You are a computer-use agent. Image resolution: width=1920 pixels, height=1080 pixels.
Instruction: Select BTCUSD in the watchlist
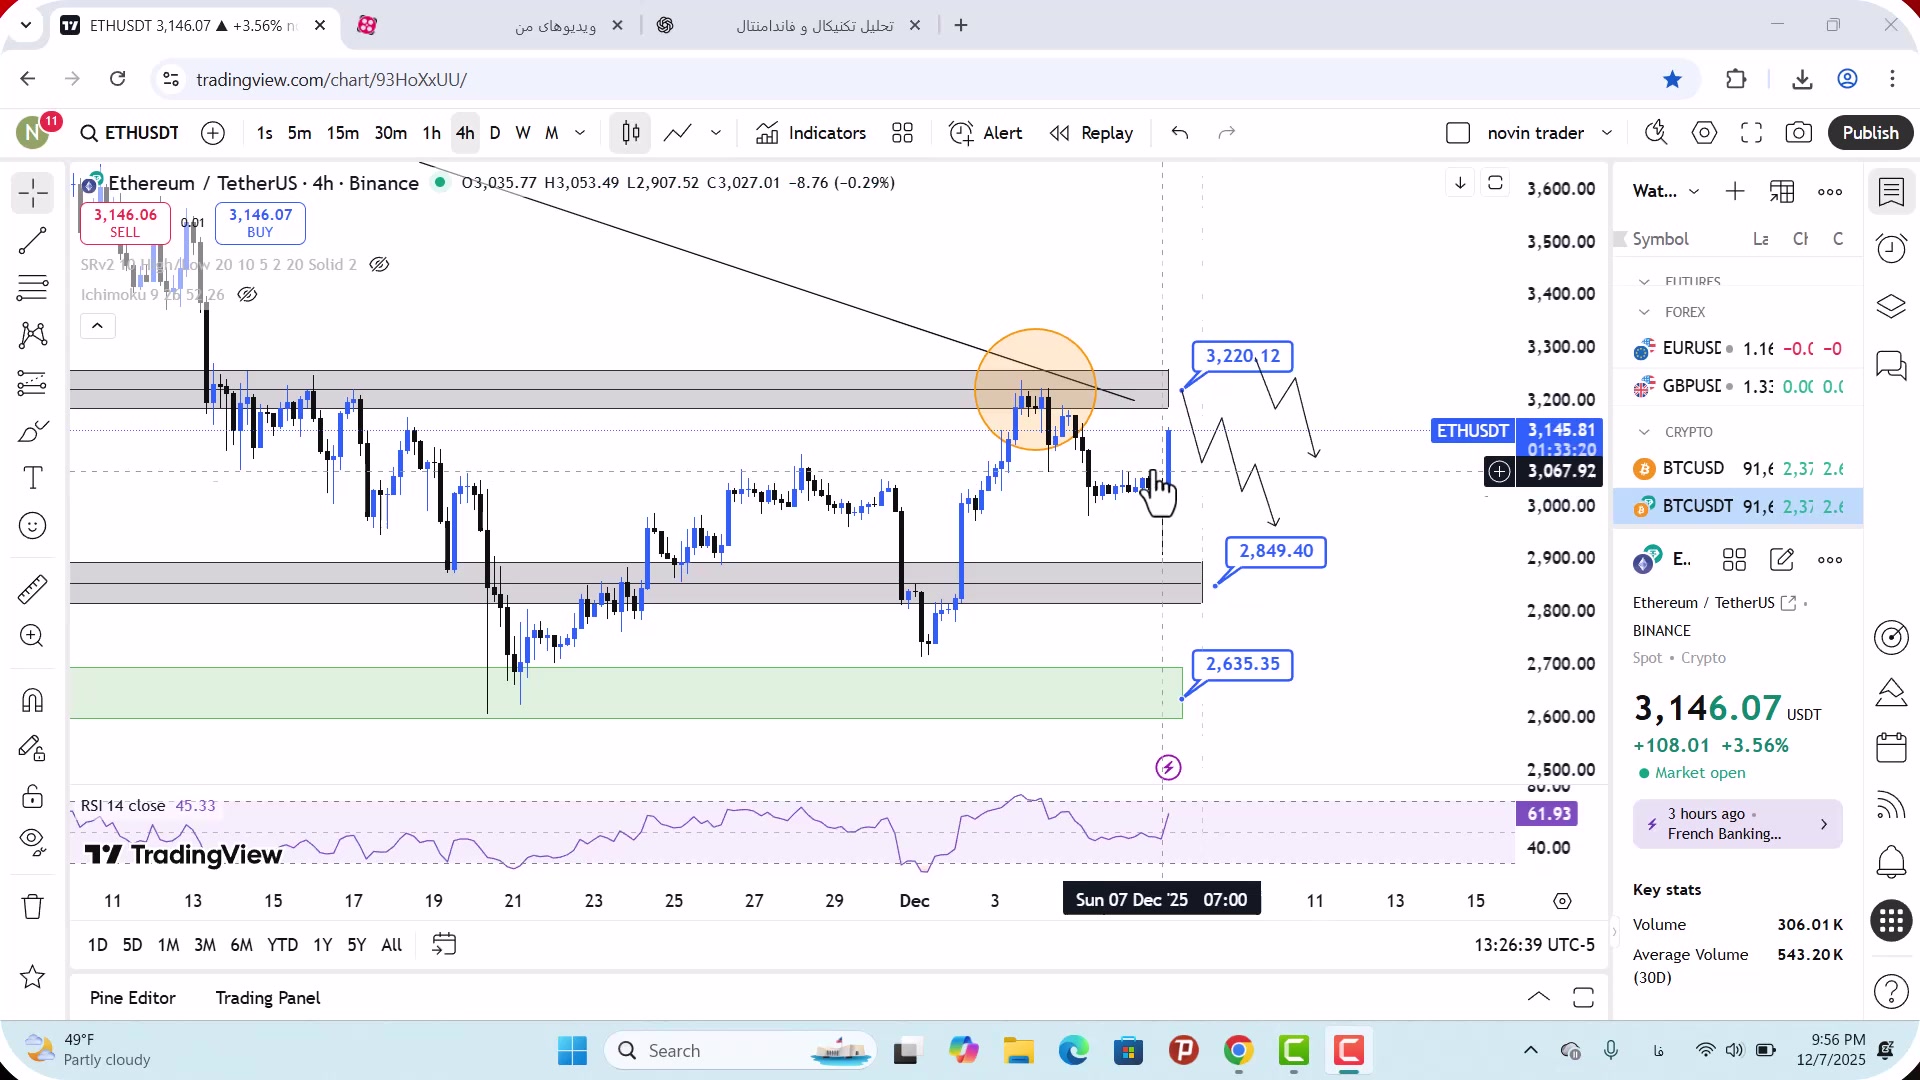click(x=1738, y=468)
